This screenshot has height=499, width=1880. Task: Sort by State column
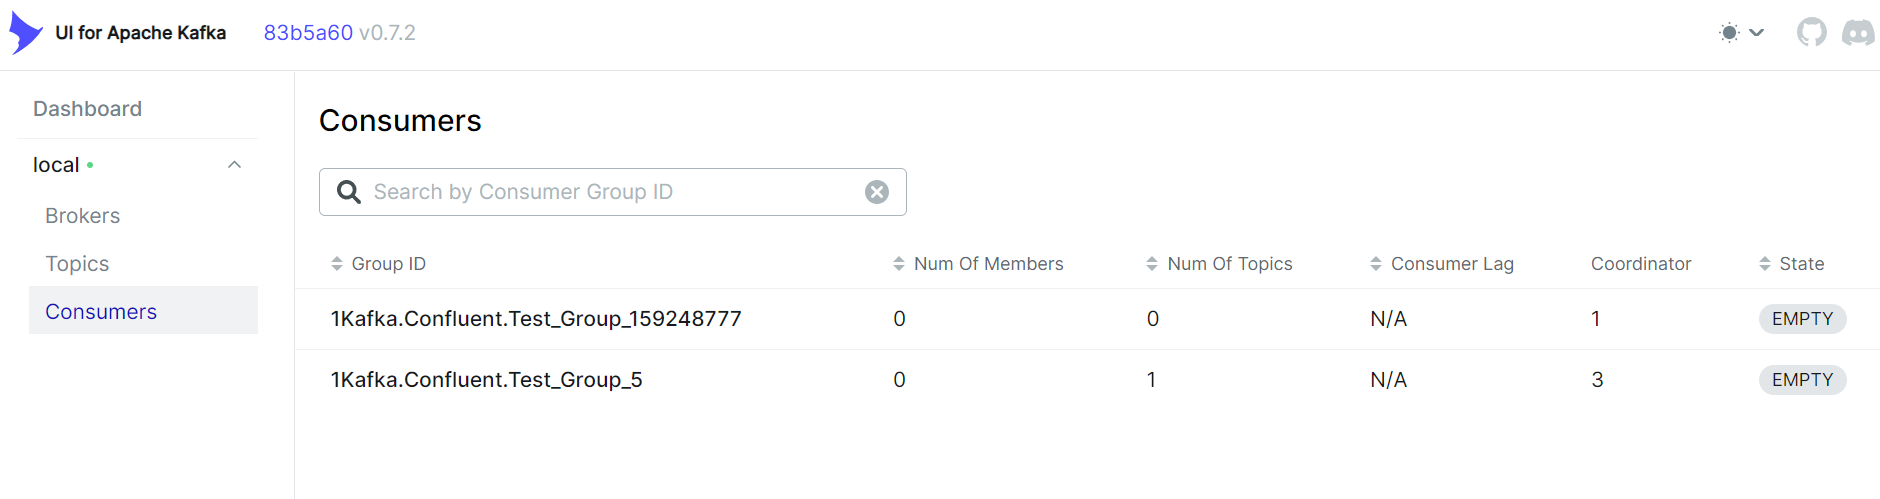[x=1791, y=264]
